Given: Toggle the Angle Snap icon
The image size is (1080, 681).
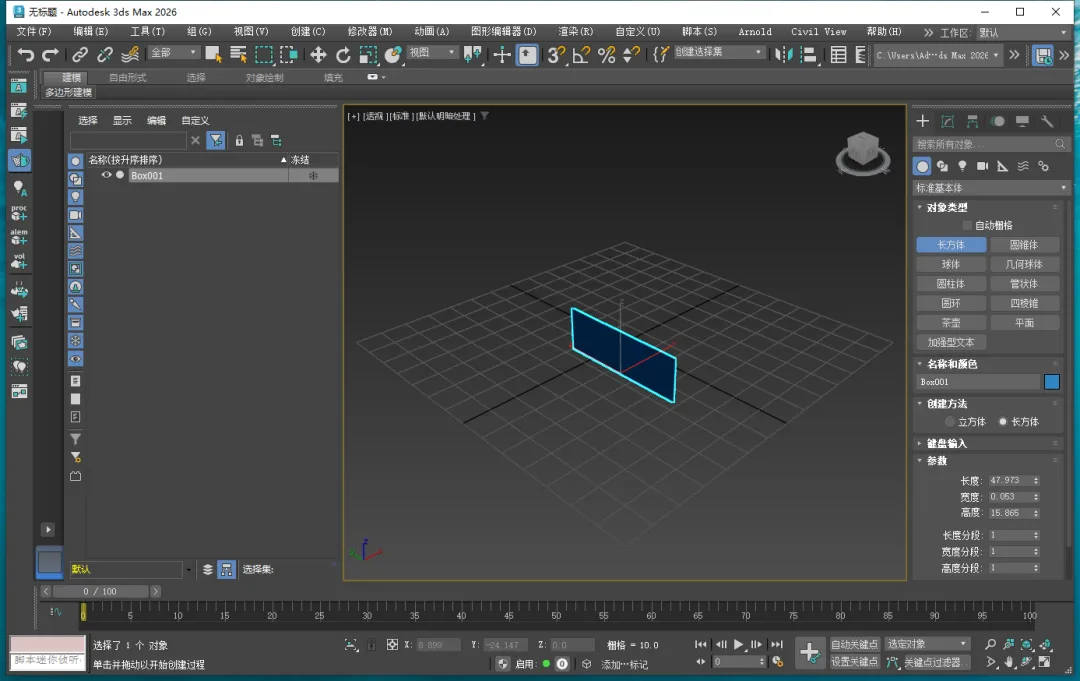Looking at the screenshot, I should coord(581,55).
